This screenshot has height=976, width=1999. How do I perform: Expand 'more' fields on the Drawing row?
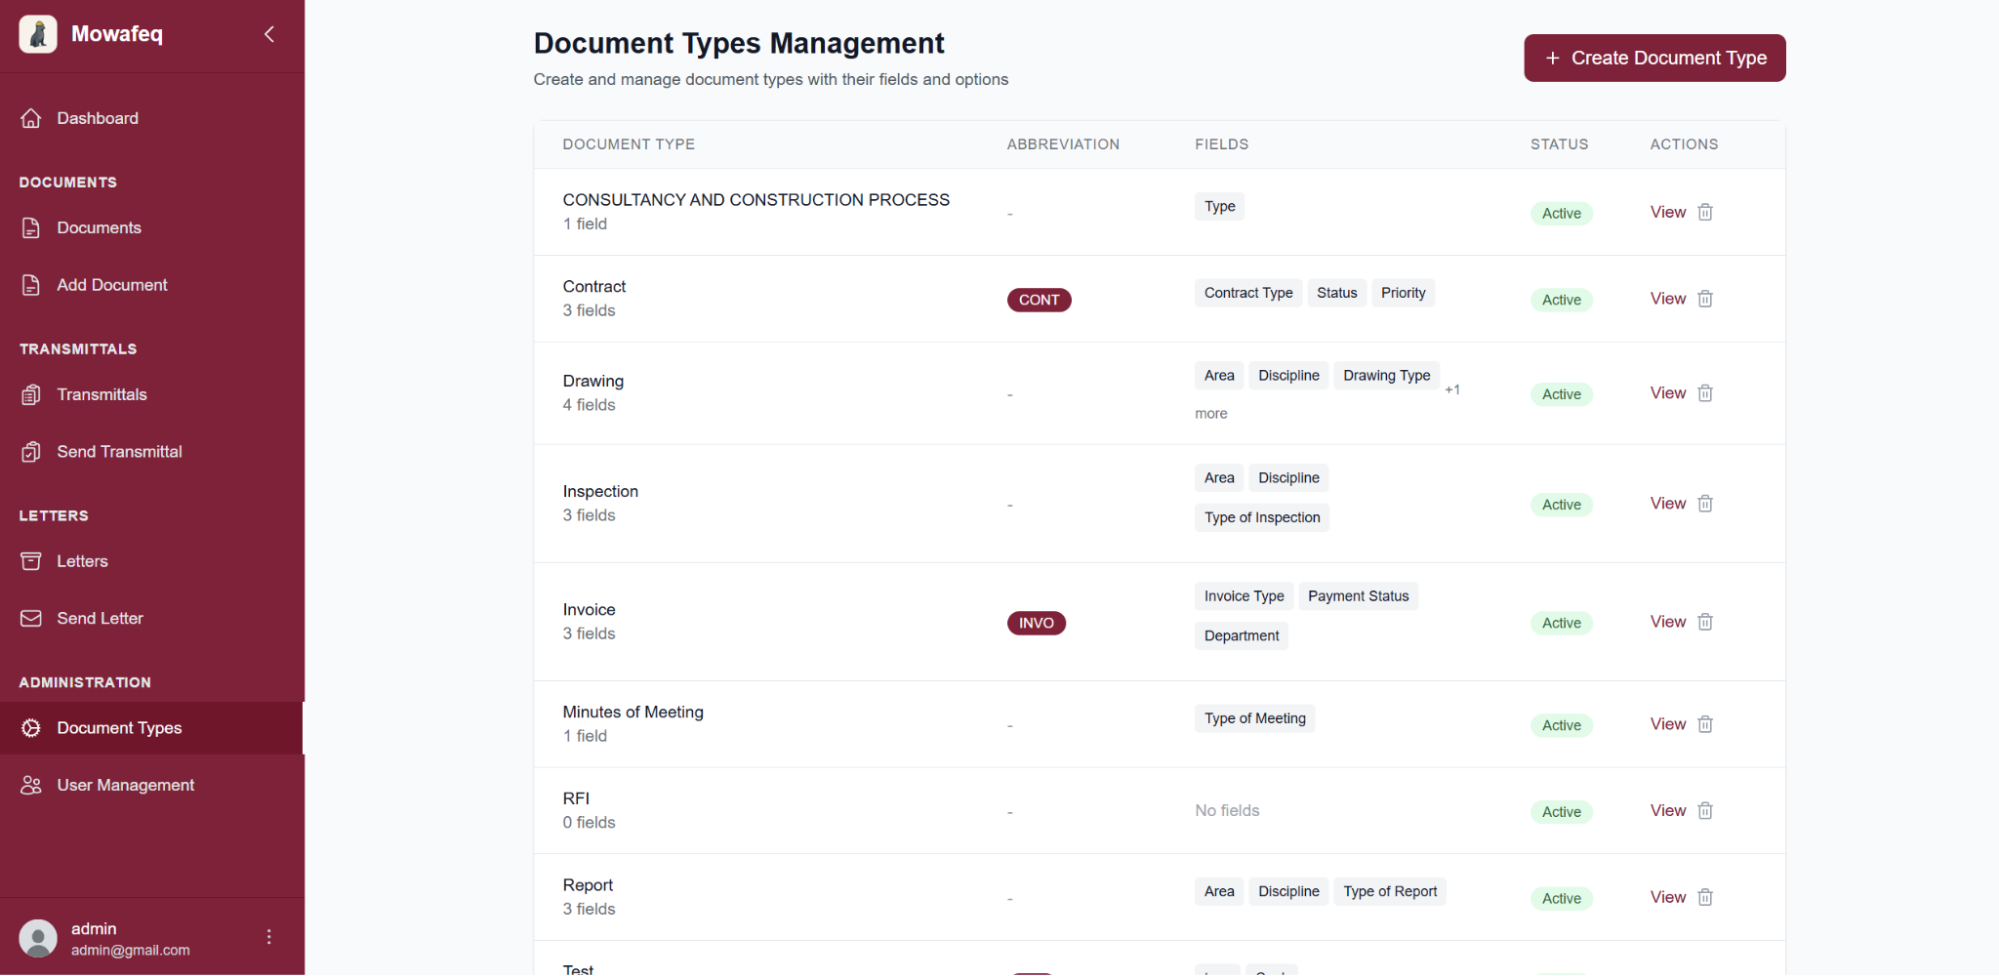point(1211,413)
